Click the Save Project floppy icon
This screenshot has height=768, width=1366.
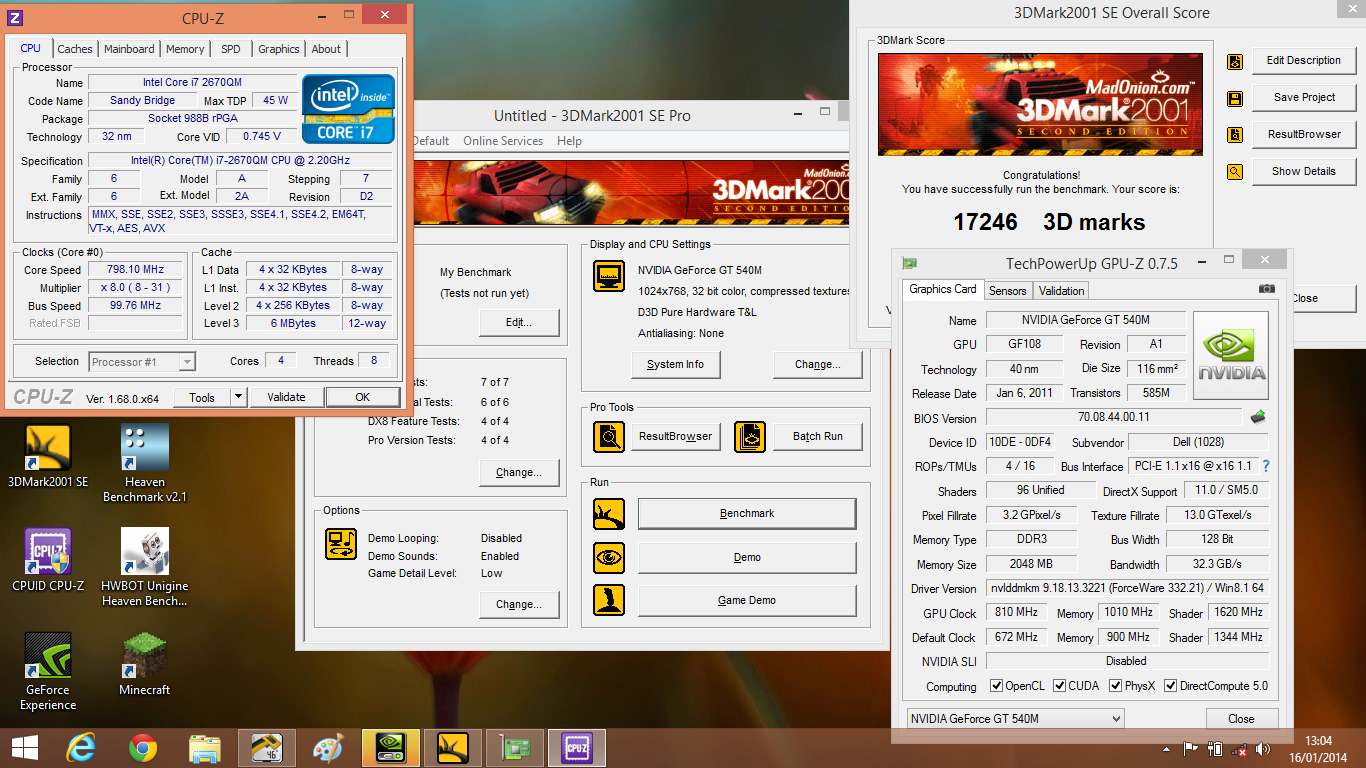(x=1235, y=99)
